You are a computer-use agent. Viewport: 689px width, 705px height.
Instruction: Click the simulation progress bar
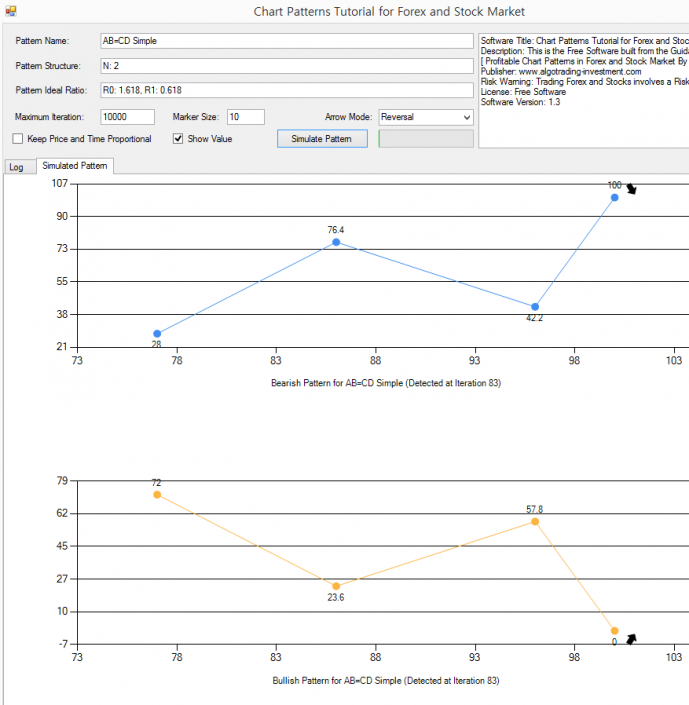(x=426, y=138)
